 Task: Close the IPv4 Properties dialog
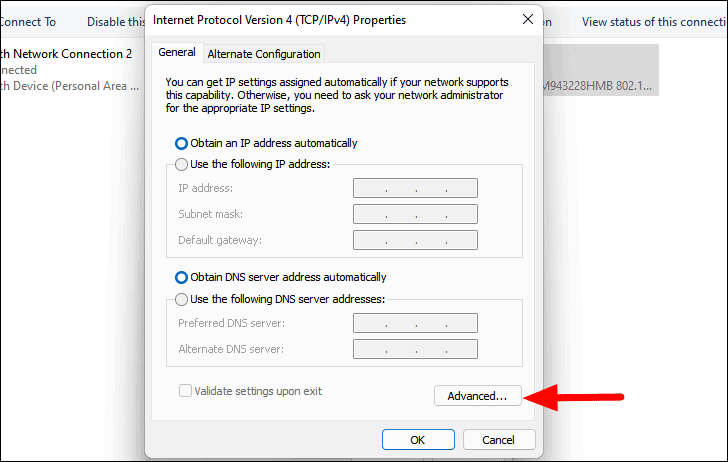point(527,19)
